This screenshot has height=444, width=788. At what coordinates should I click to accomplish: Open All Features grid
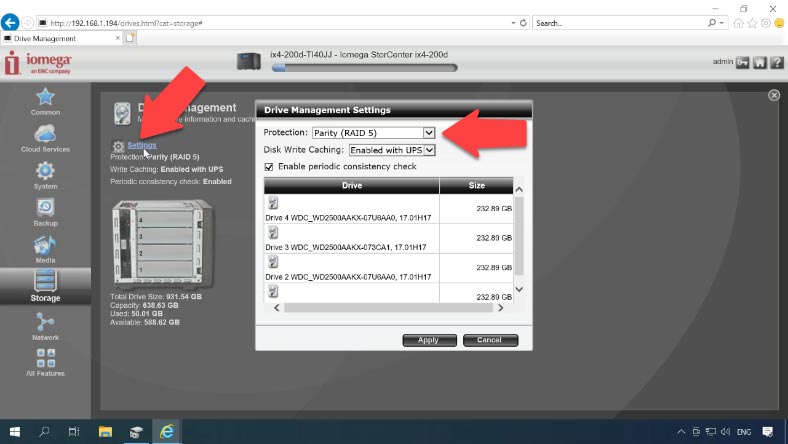click(45, 363)
